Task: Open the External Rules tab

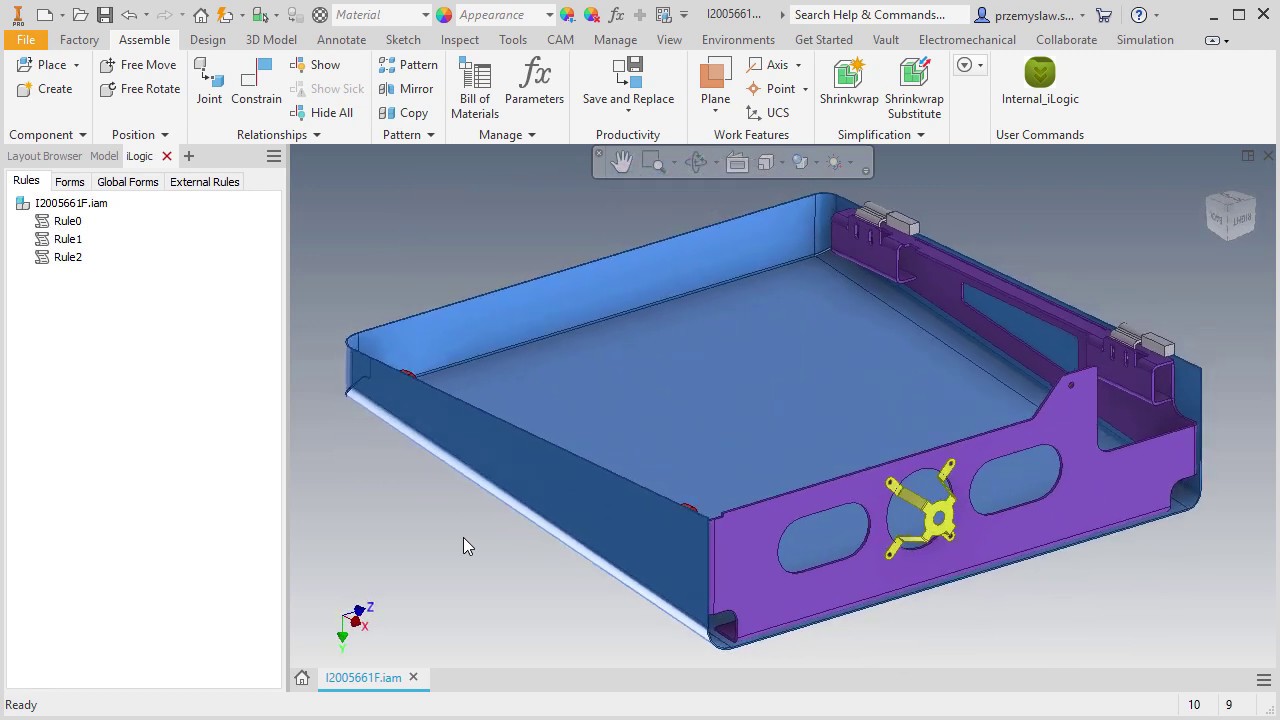Action: click(205, 182)
